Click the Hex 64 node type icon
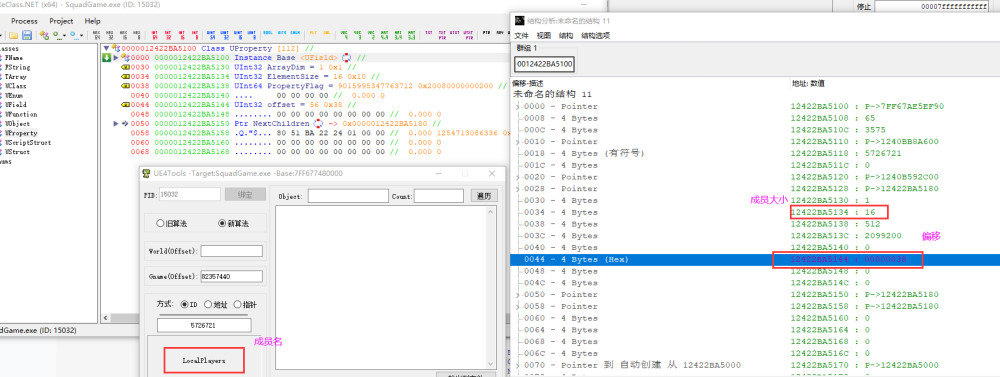 [x=97, y=35]
